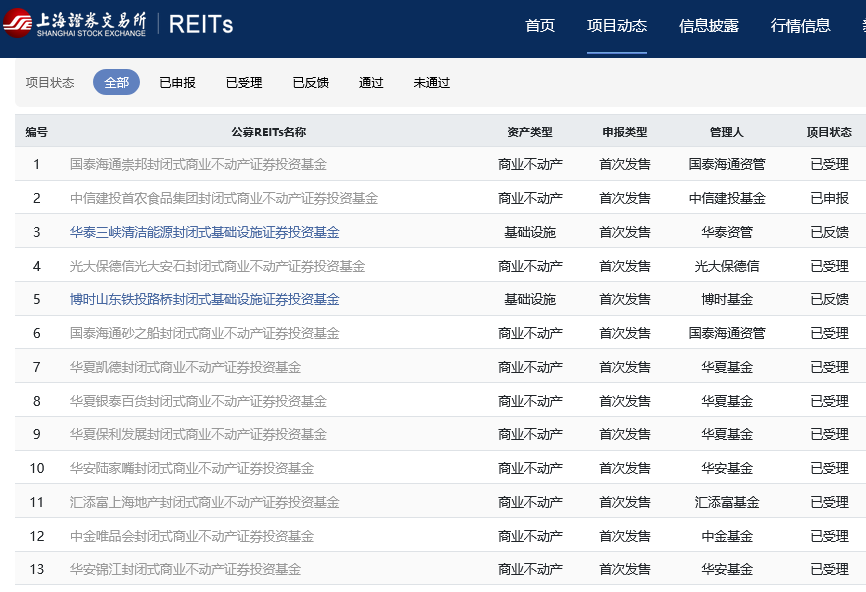Click the 项目状态 column header
Image resolution: width=866 pixels, height=592 pixels.
[829, 132]
